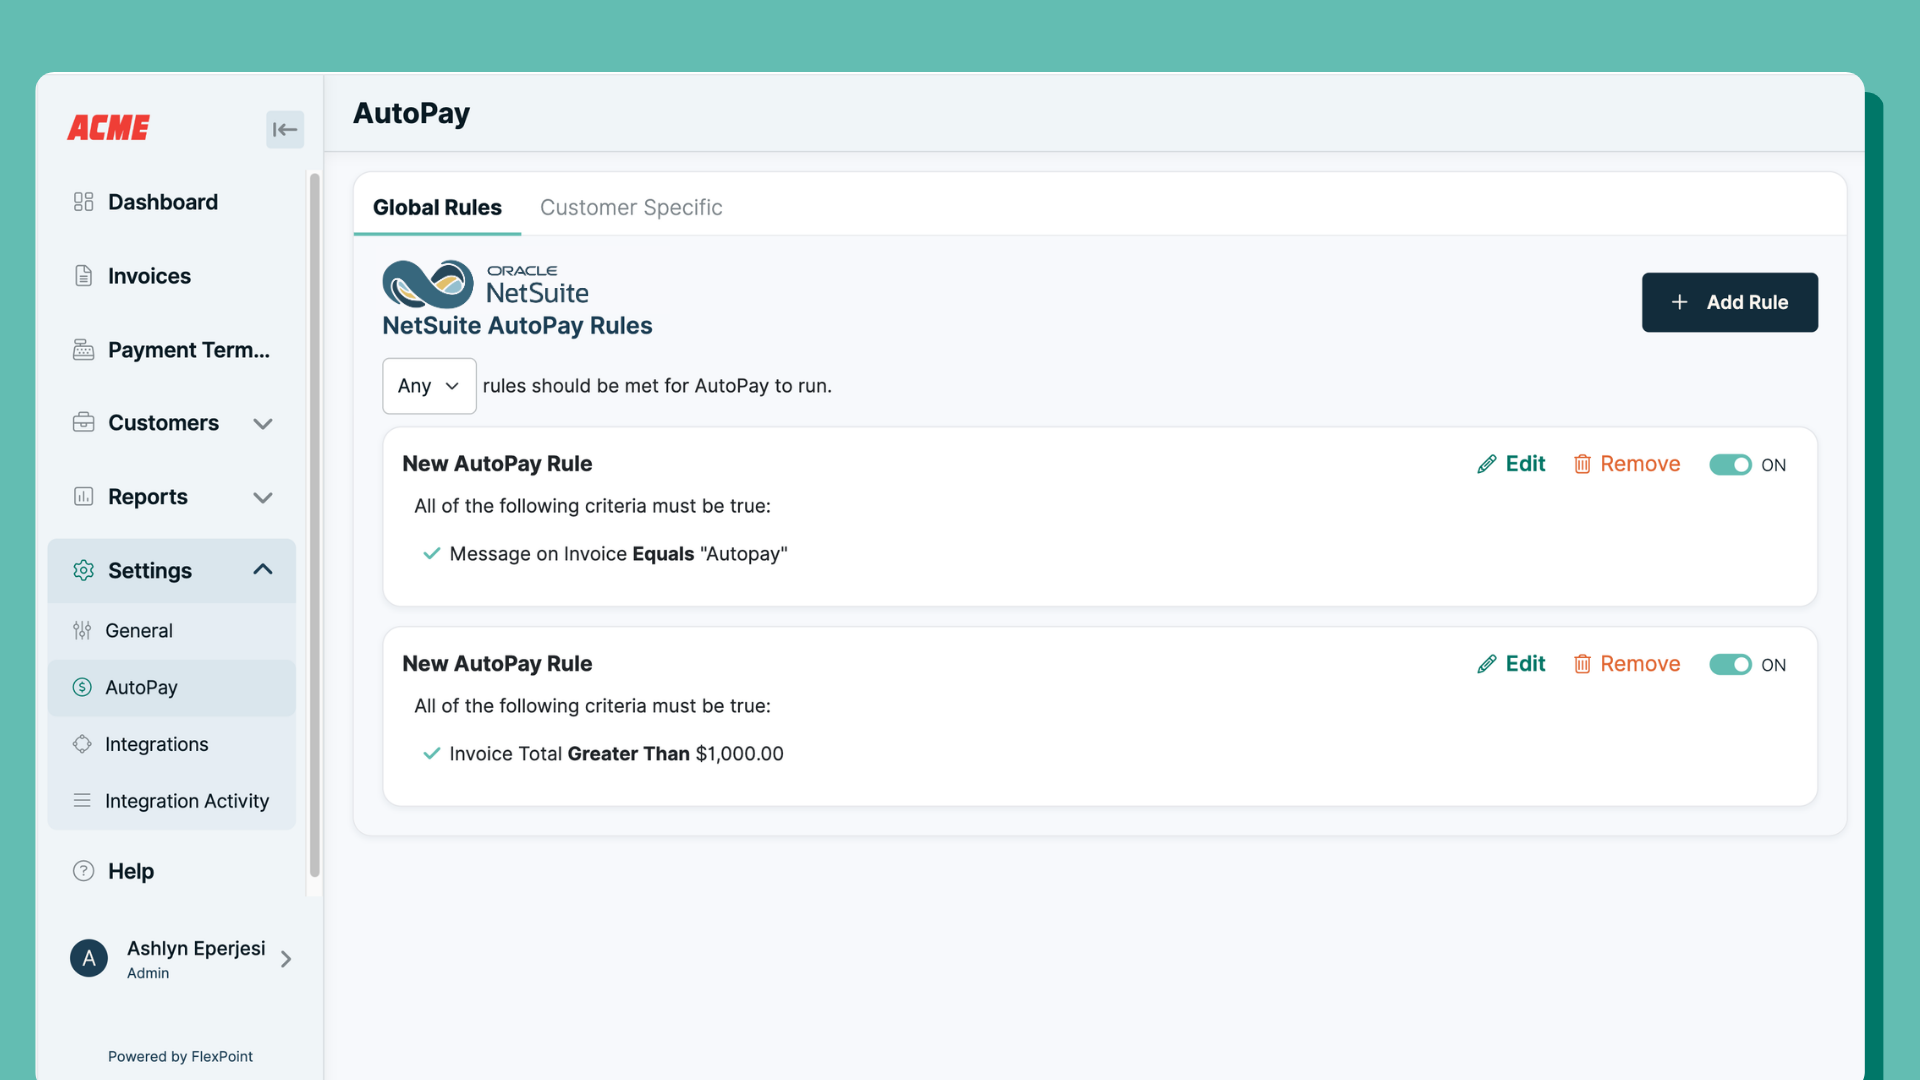Open the Any rules dropdown
Screen dimensions: 1920x1080
tap(429, 386)
